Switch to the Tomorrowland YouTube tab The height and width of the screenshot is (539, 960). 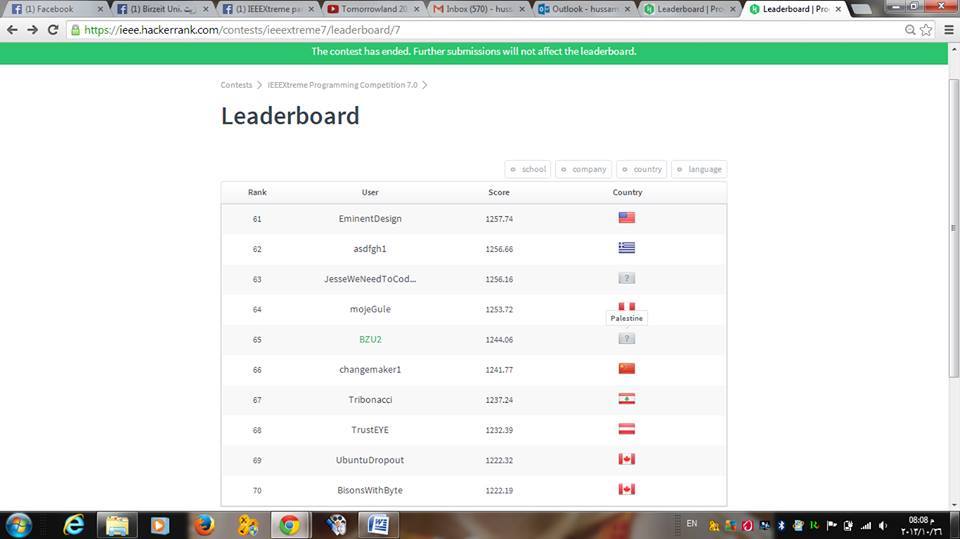pyautogui.click(x=370, y=9)
